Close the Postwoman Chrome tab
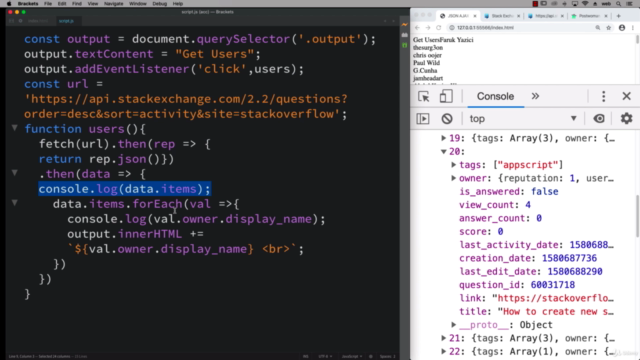Screen dimensions: 640x360 point(606,16)
